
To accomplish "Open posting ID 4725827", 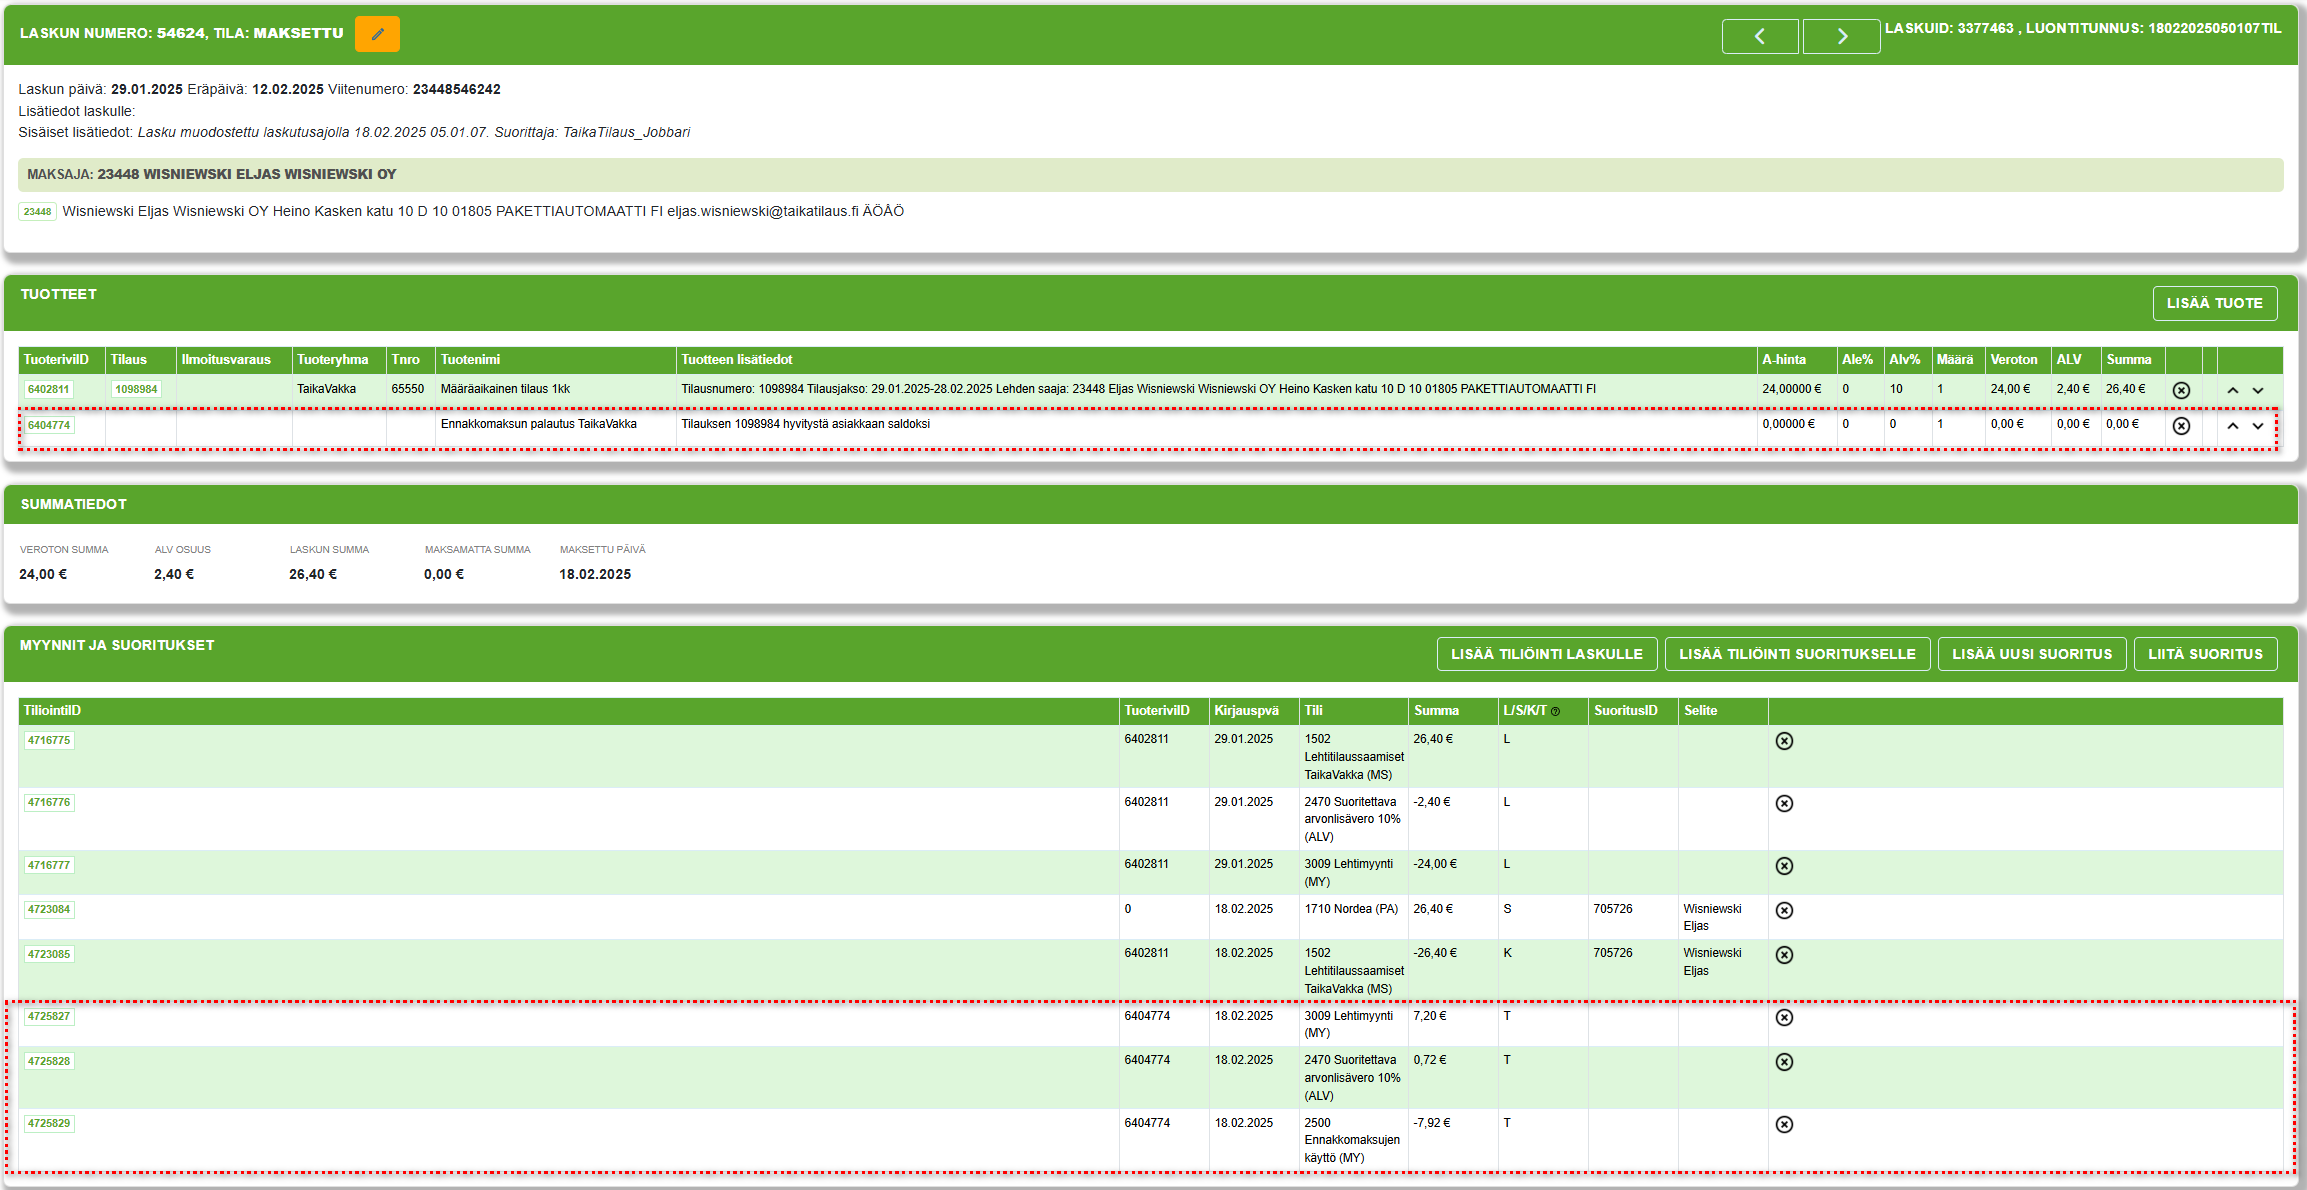I will (49, 1017).
